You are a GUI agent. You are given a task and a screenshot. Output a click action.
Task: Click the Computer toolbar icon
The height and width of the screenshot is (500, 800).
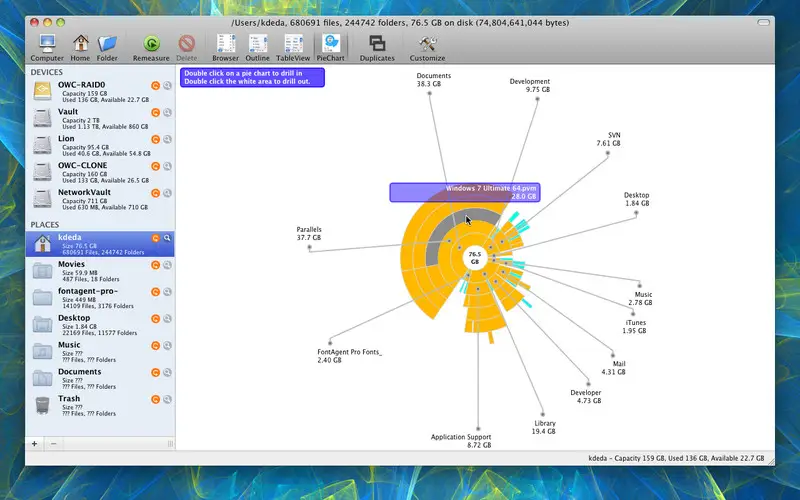point(47,43)
